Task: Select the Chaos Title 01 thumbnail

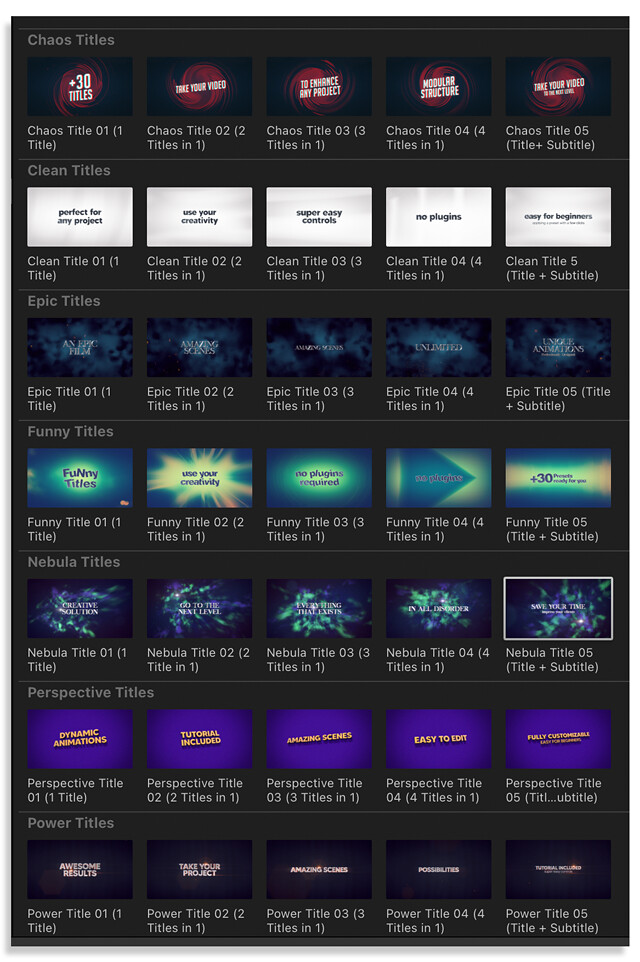Action: pos(80,87)
